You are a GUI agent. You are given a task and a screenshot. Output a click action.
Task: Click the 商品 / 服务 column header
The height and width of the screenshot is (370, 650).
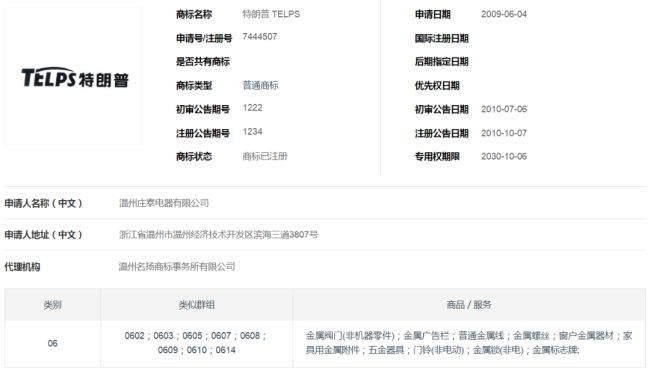click(x=469, y=305)
